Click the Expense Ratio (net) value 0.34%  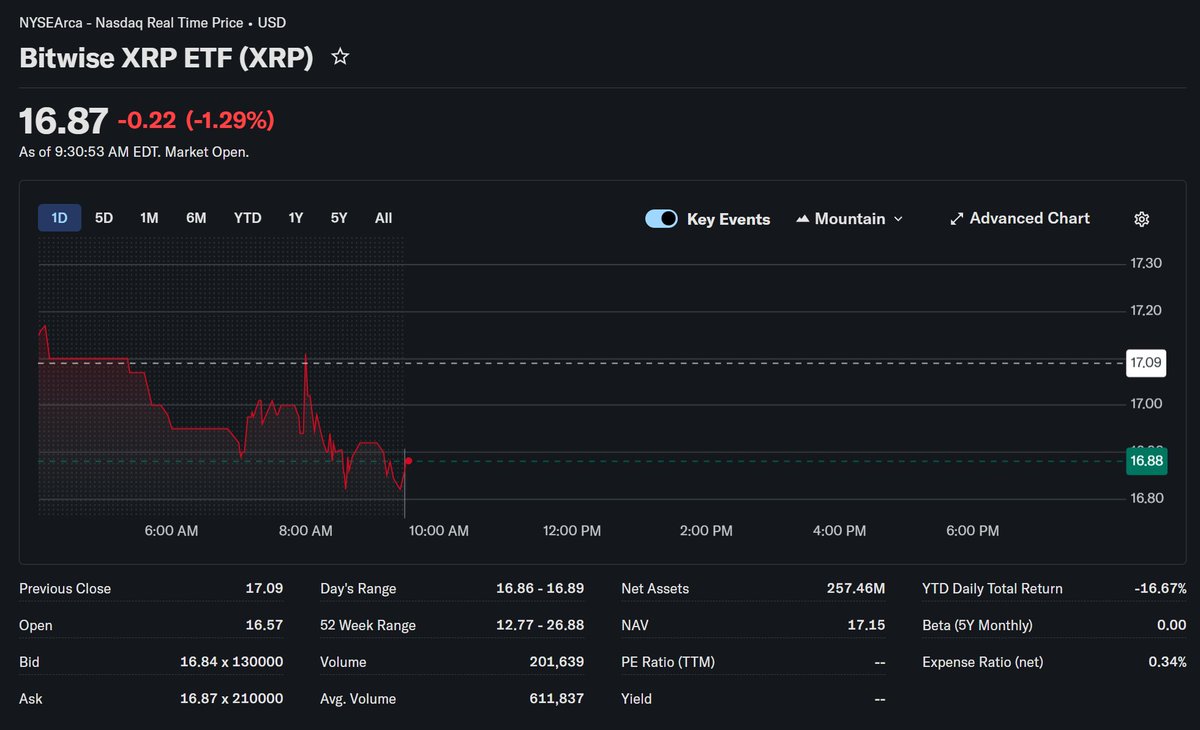pos(1168,662)
